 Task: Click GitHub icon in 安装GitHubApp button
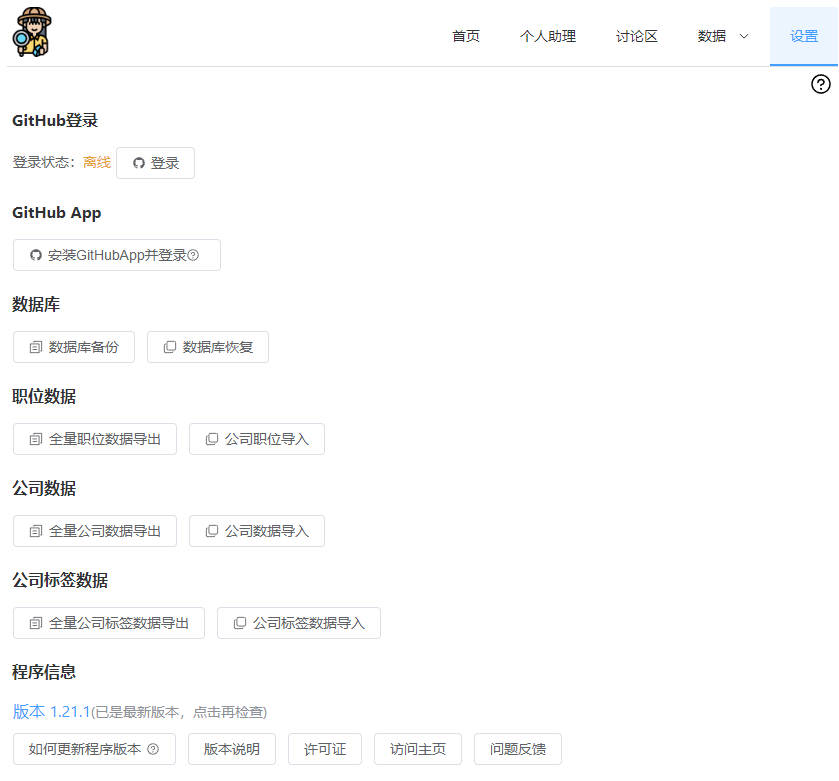click(x=36, y=255)
